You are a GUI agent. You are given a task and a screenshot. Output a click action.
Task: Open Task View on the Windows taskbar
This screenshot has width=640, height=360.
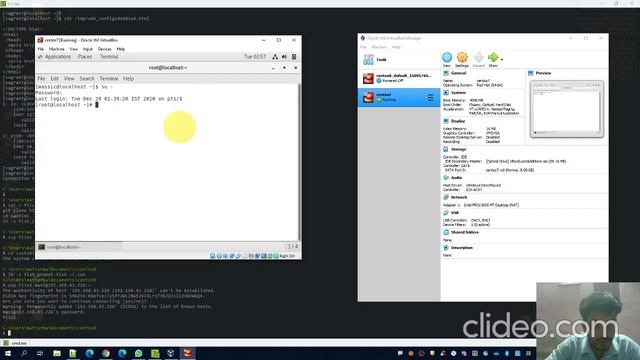[40, 353]
